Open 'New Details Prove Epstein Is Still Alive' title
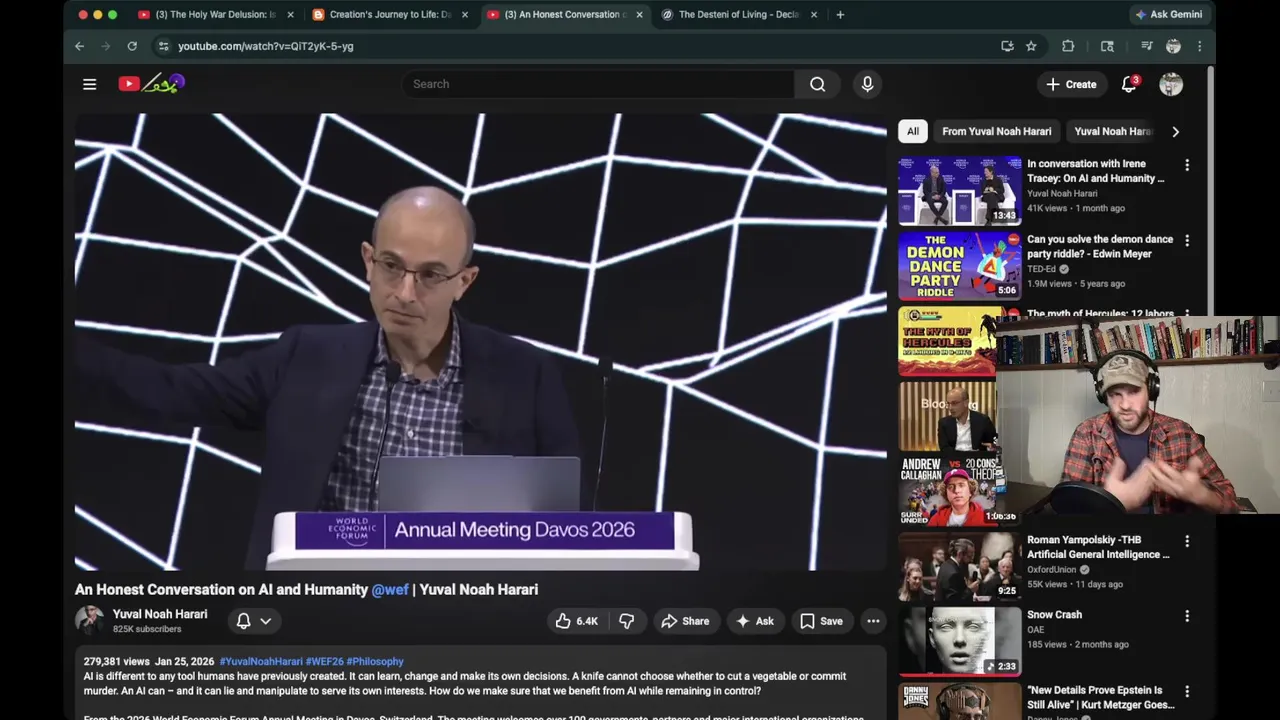 (x=1101, y=697)
